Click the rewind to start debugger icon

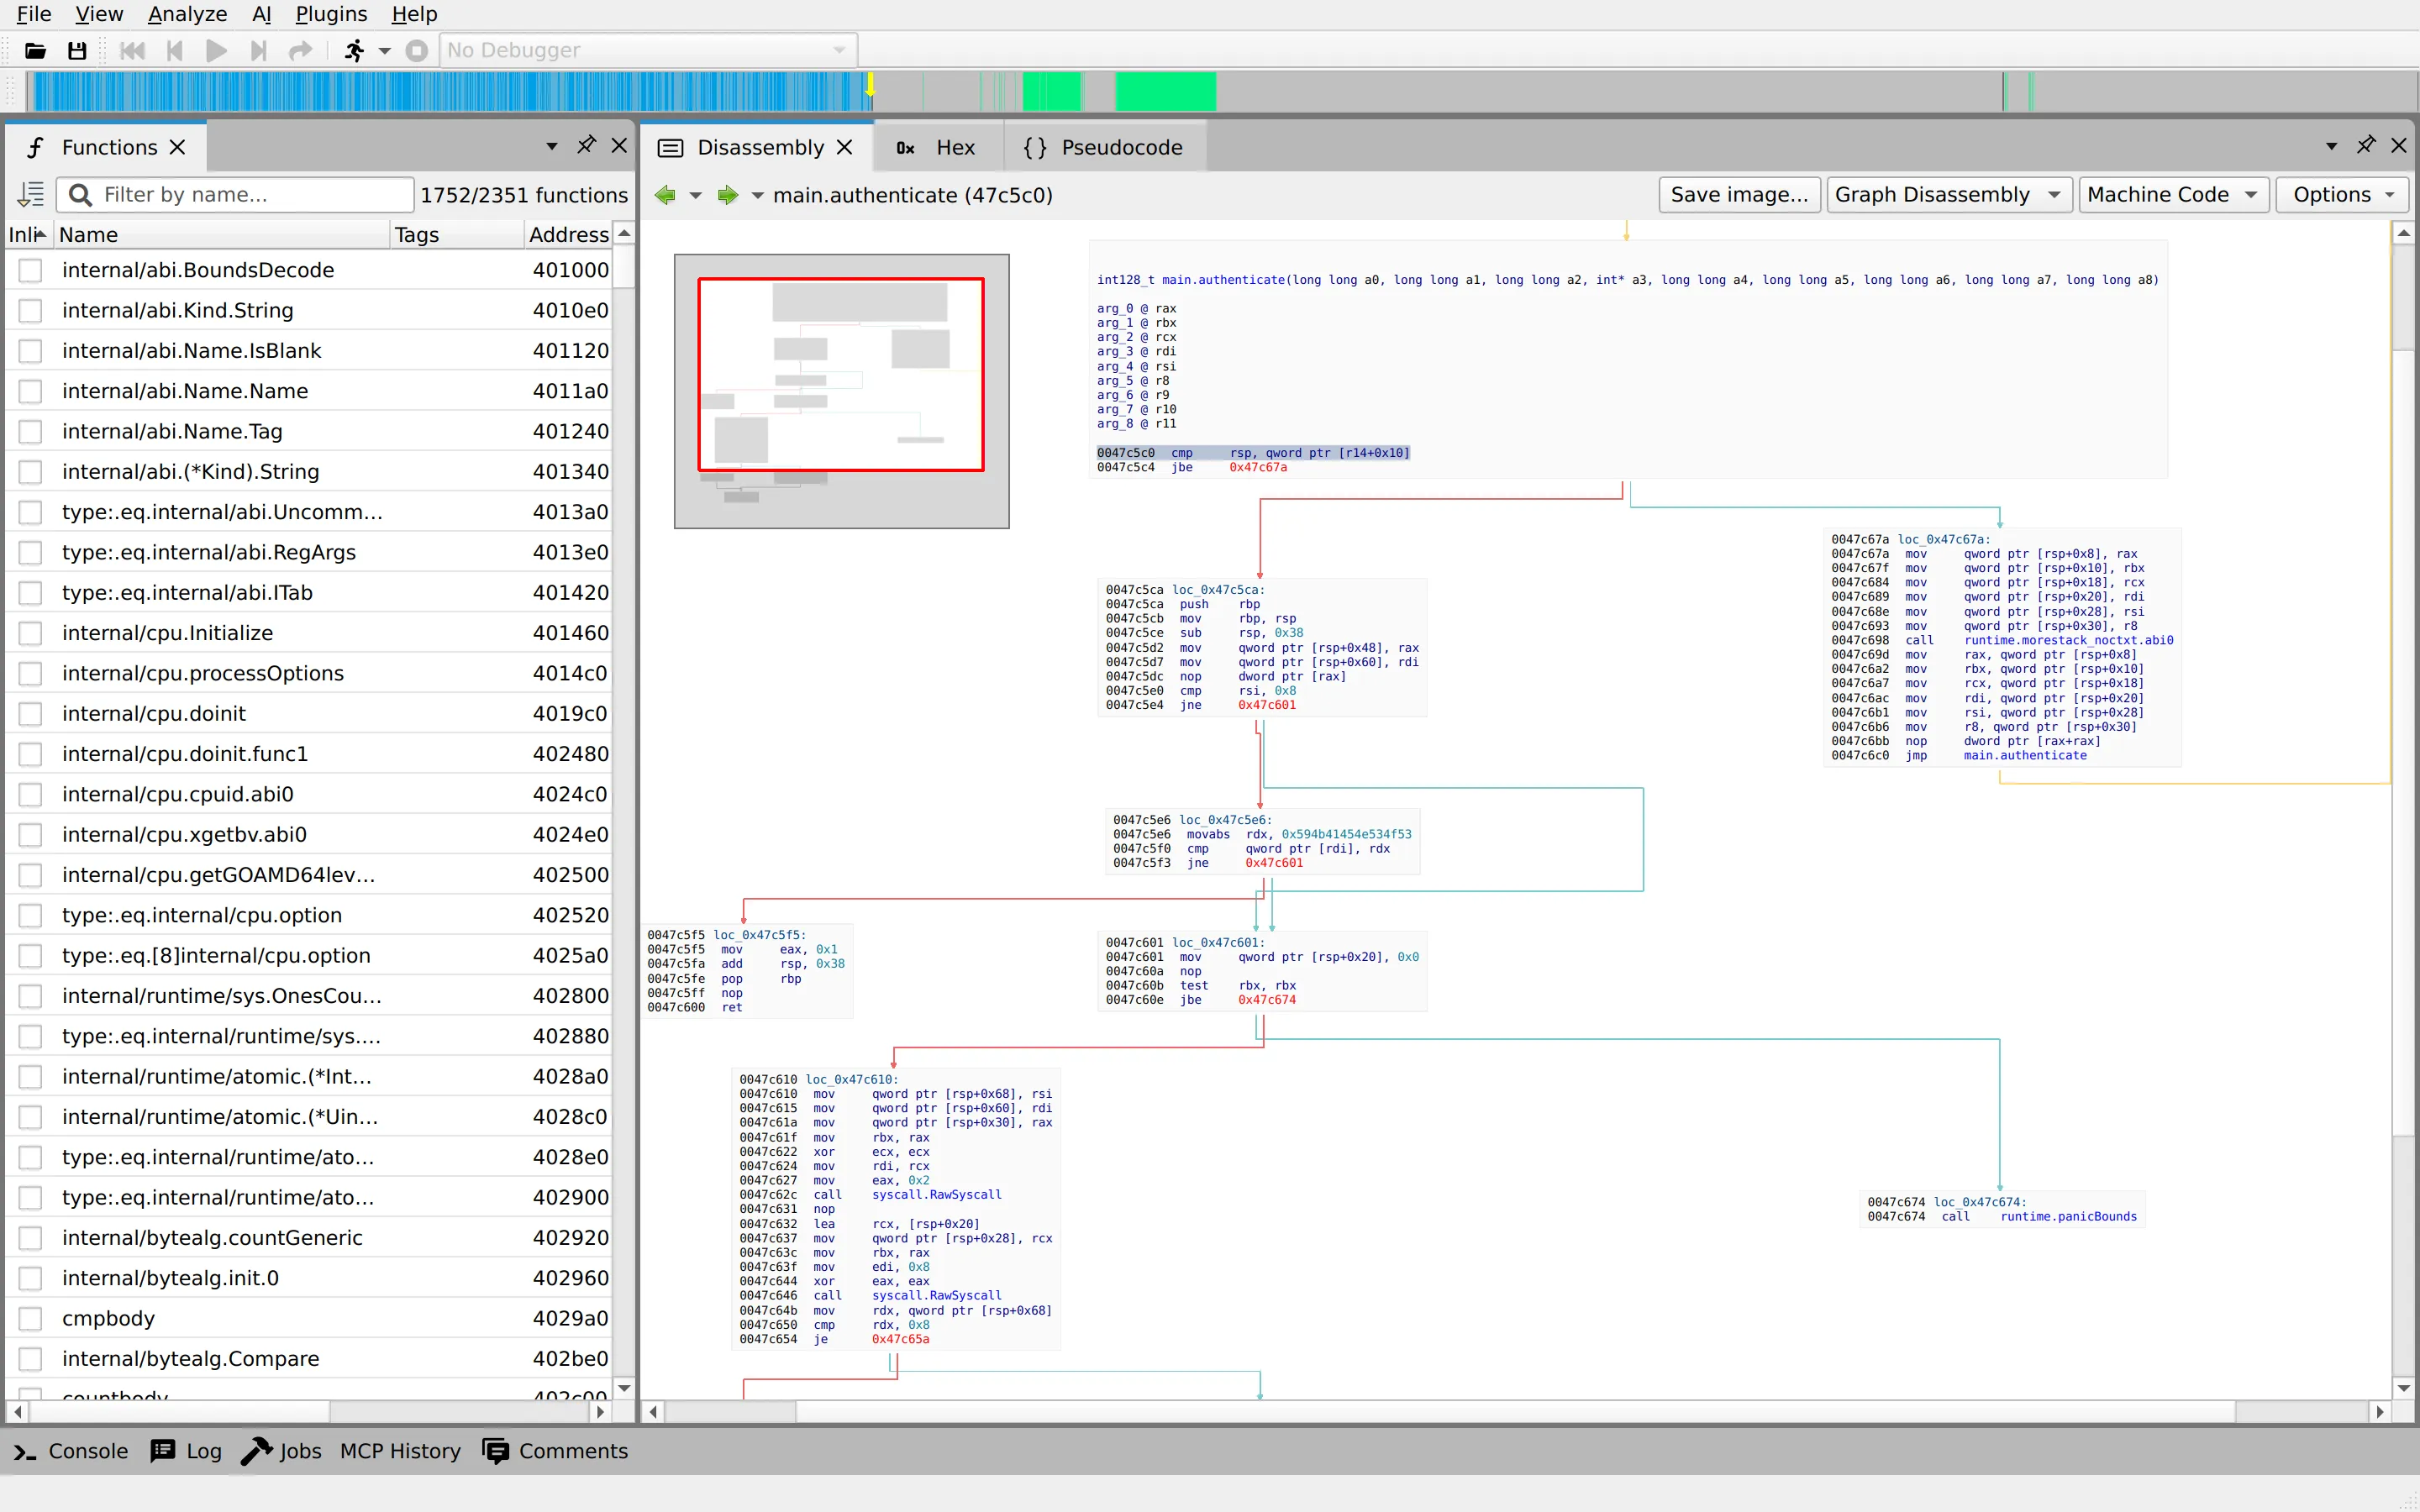[132, 50]
